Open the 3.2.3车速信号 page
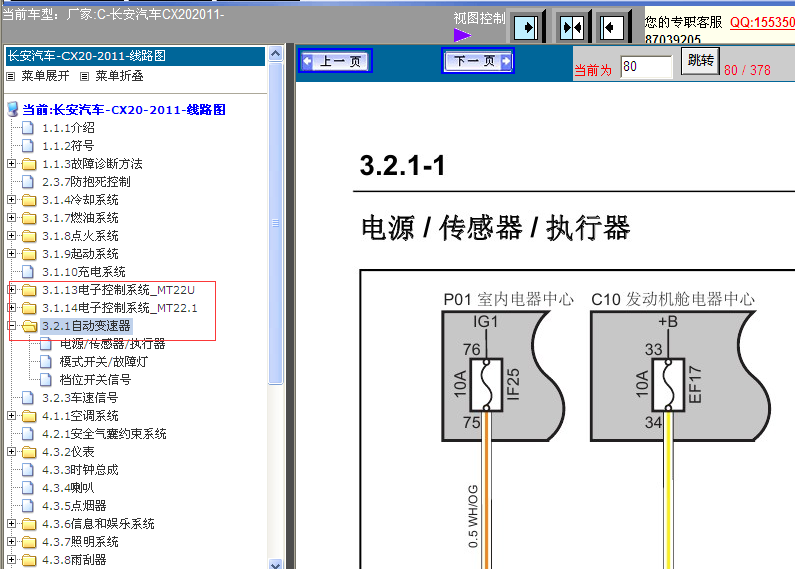Screen dimensions: 795x569 [x=80, y=398]
